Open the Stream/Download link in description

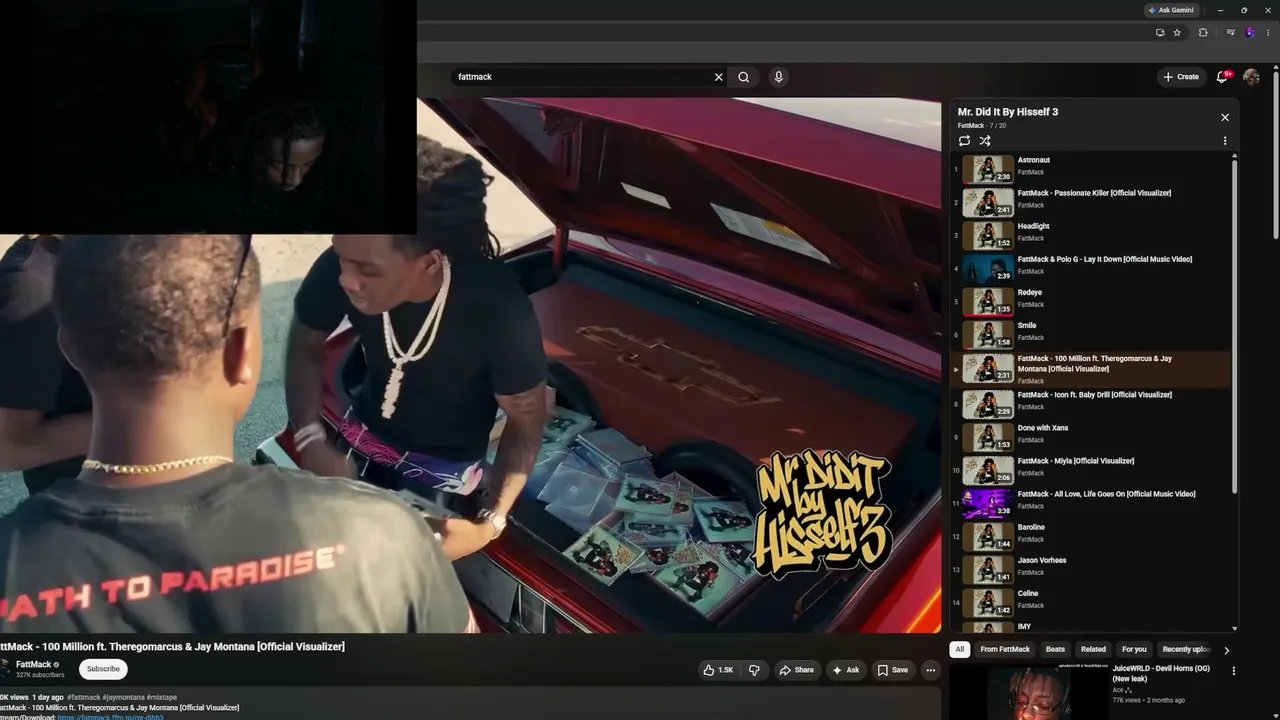pyautogui.click(x=110, y=717)
